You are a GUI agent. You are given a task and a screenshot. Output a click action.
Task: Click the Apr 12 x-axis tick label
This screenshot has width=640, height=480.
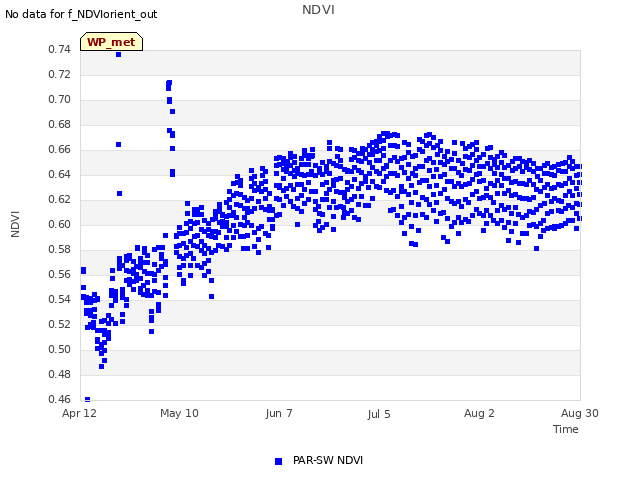point(79,413)
